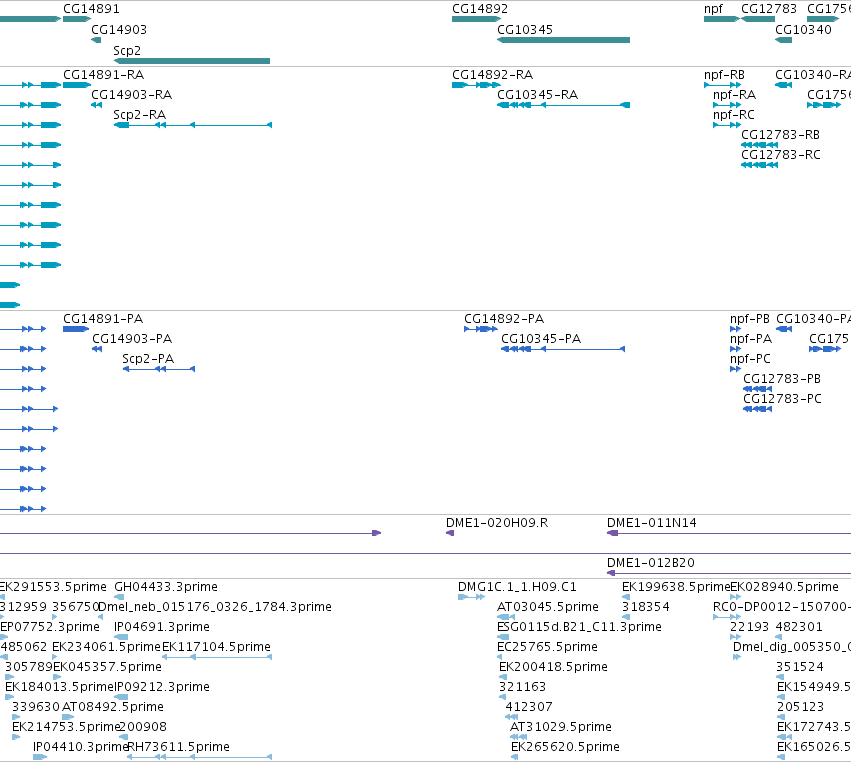Select the CG10345-PA protein label
Screen dimensions: 851x762
pyautogui.click(x=541, y=339)
